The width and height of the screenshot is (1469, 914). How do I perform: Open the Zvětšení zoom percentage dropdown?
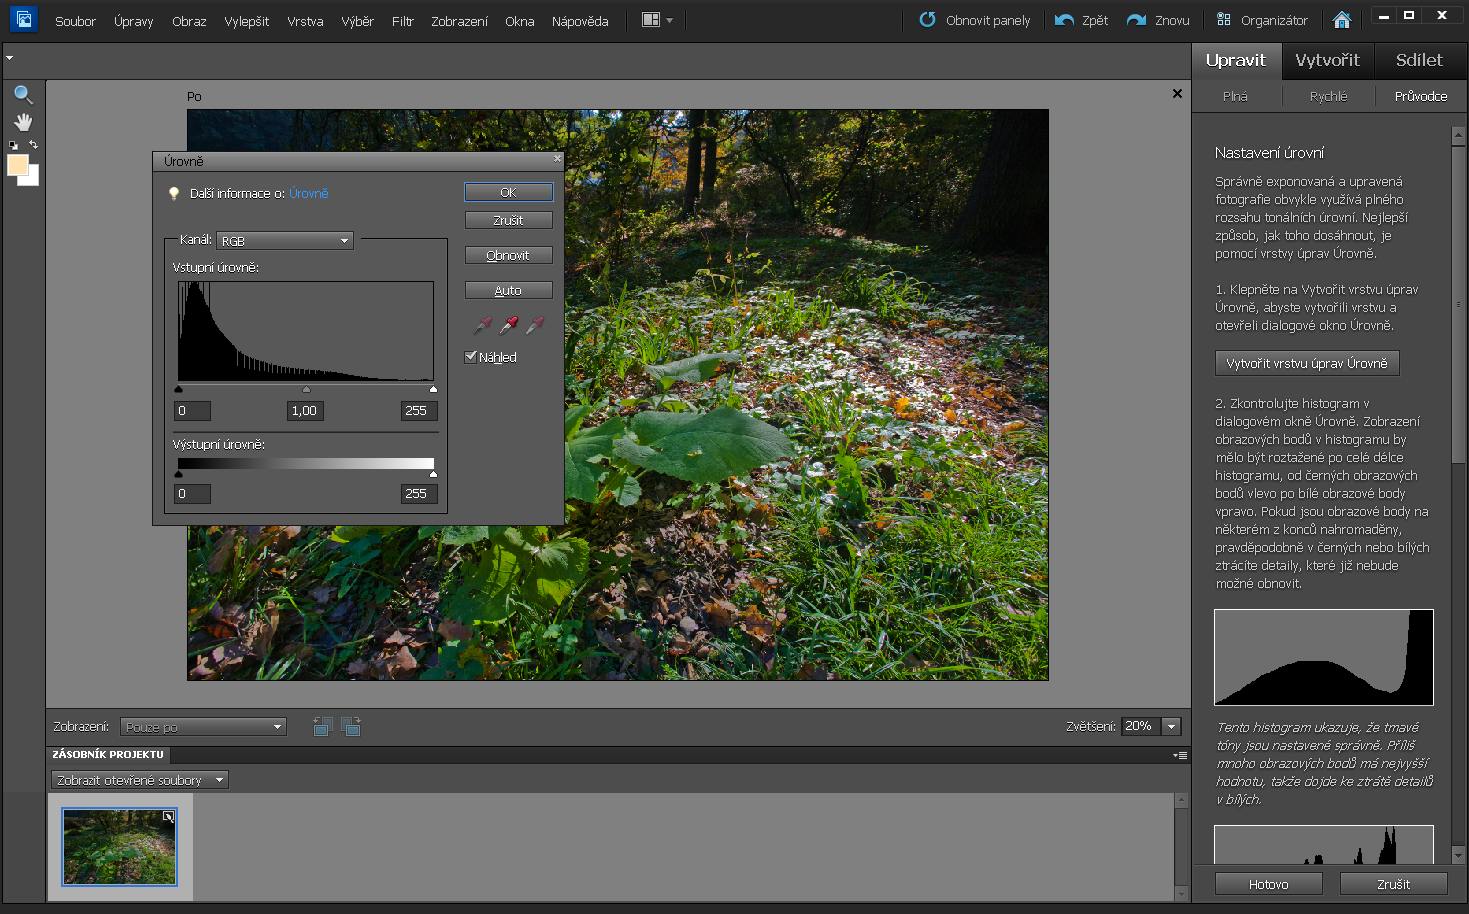pos(1172,727)
